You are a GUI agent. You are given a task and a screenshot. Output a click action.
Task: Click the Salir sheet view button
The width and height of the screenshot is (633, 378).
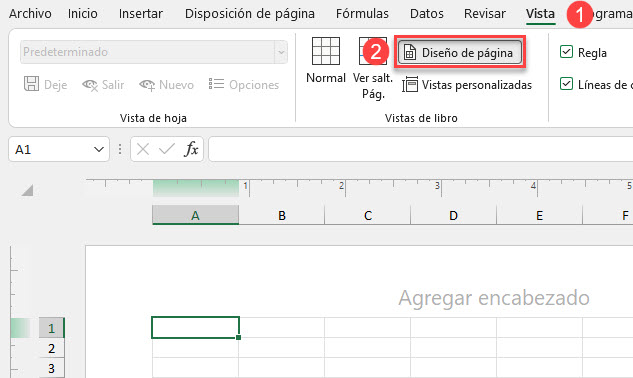(x=103, y=84)
